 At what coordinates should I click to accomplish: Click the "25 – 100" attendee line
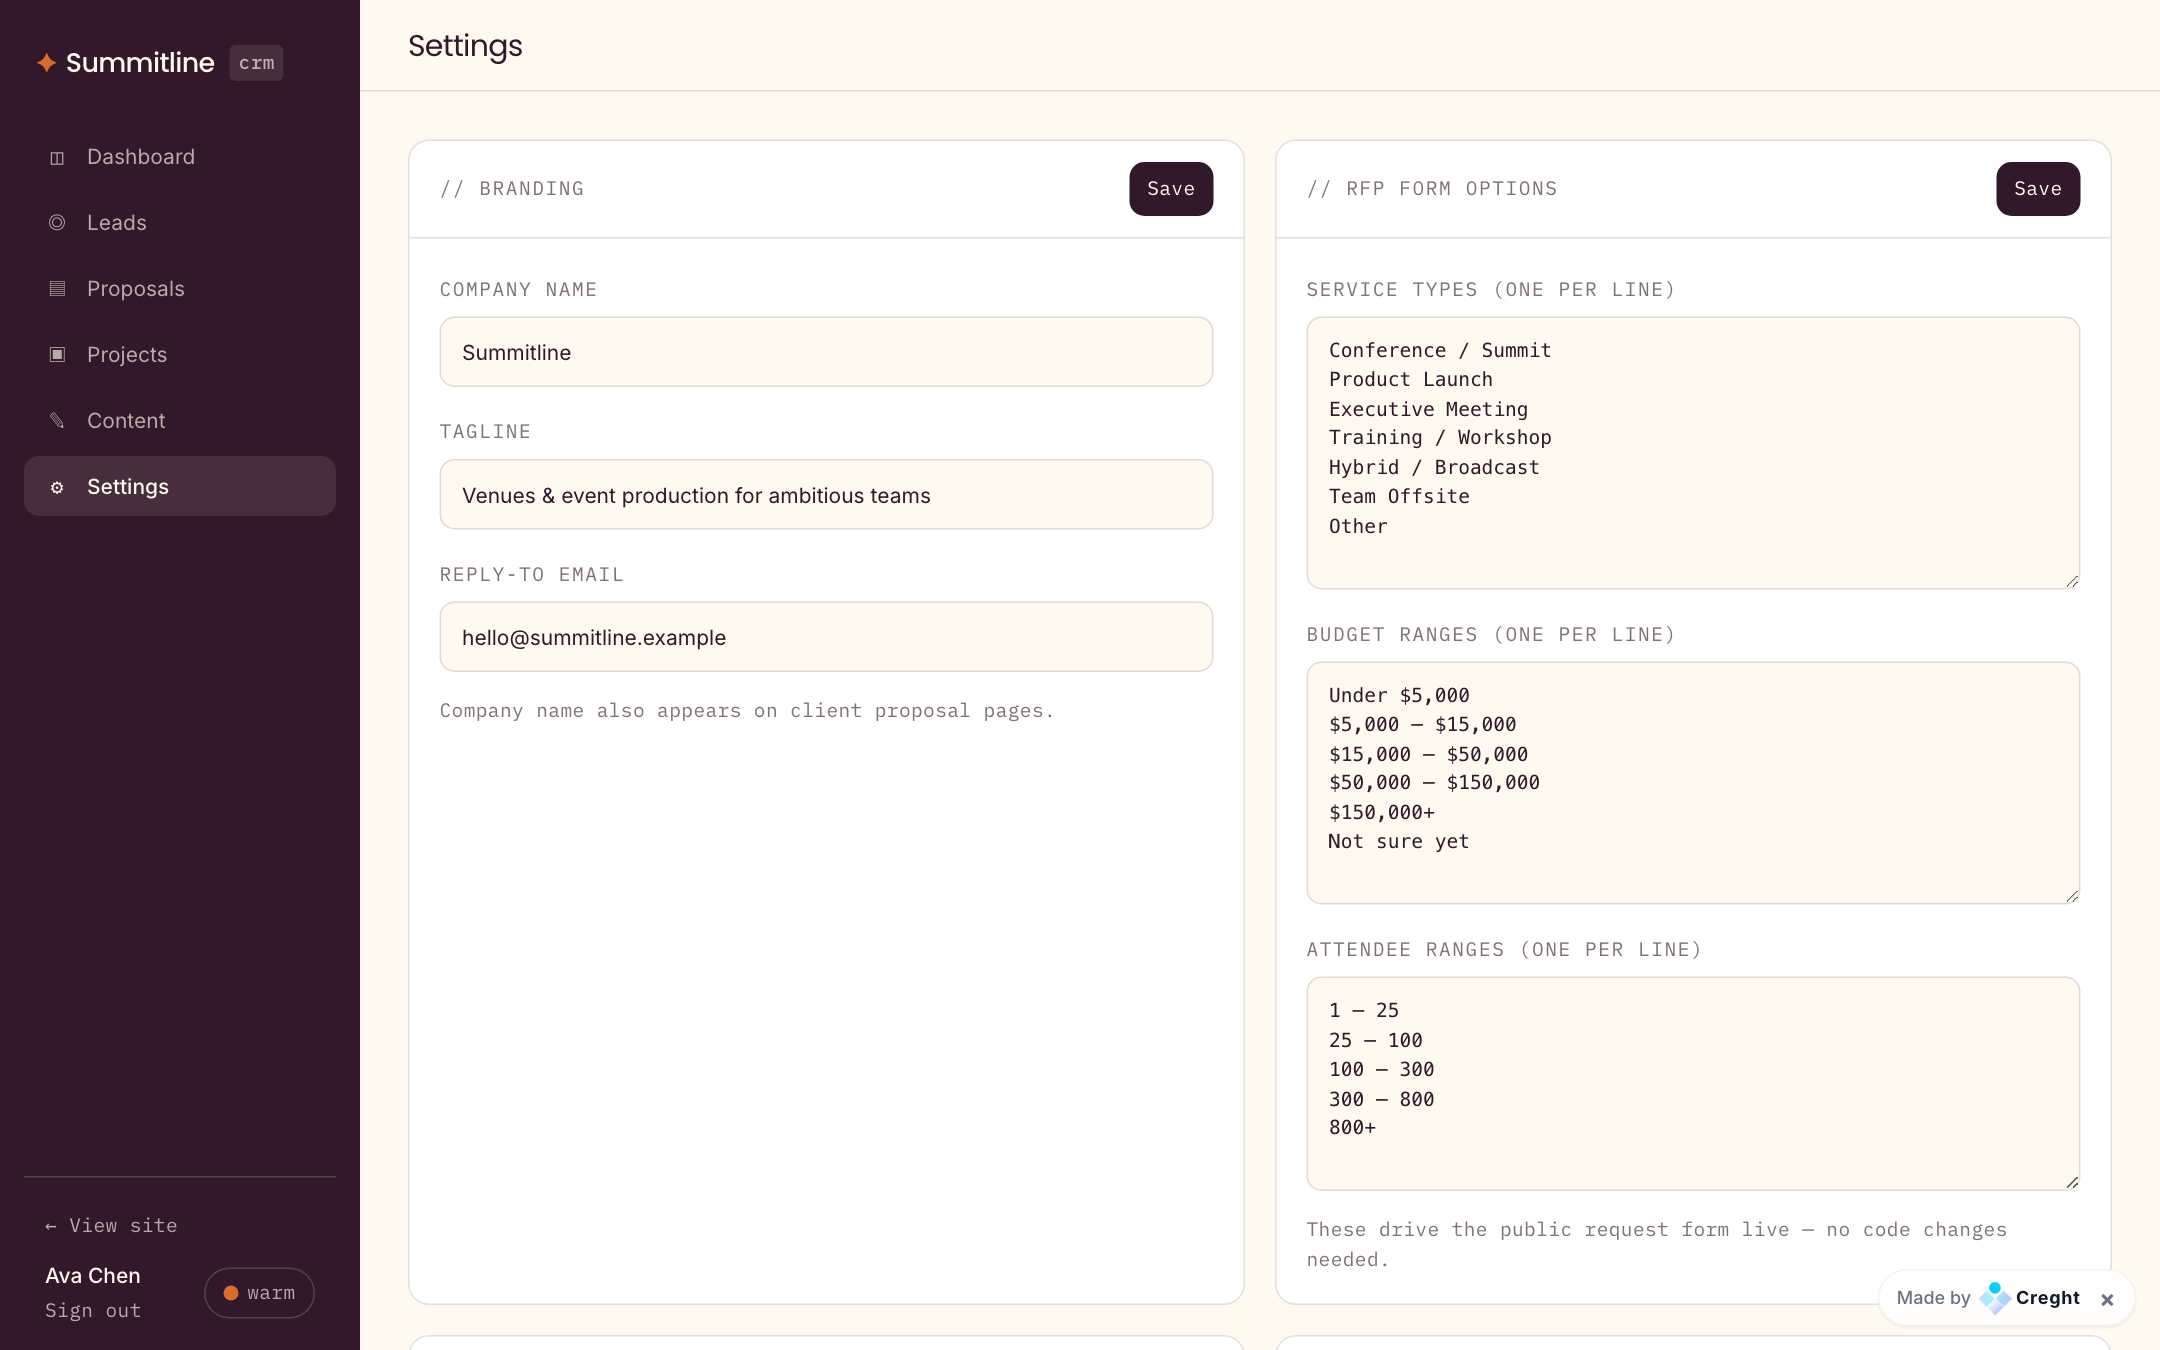coord(1376,1041)
